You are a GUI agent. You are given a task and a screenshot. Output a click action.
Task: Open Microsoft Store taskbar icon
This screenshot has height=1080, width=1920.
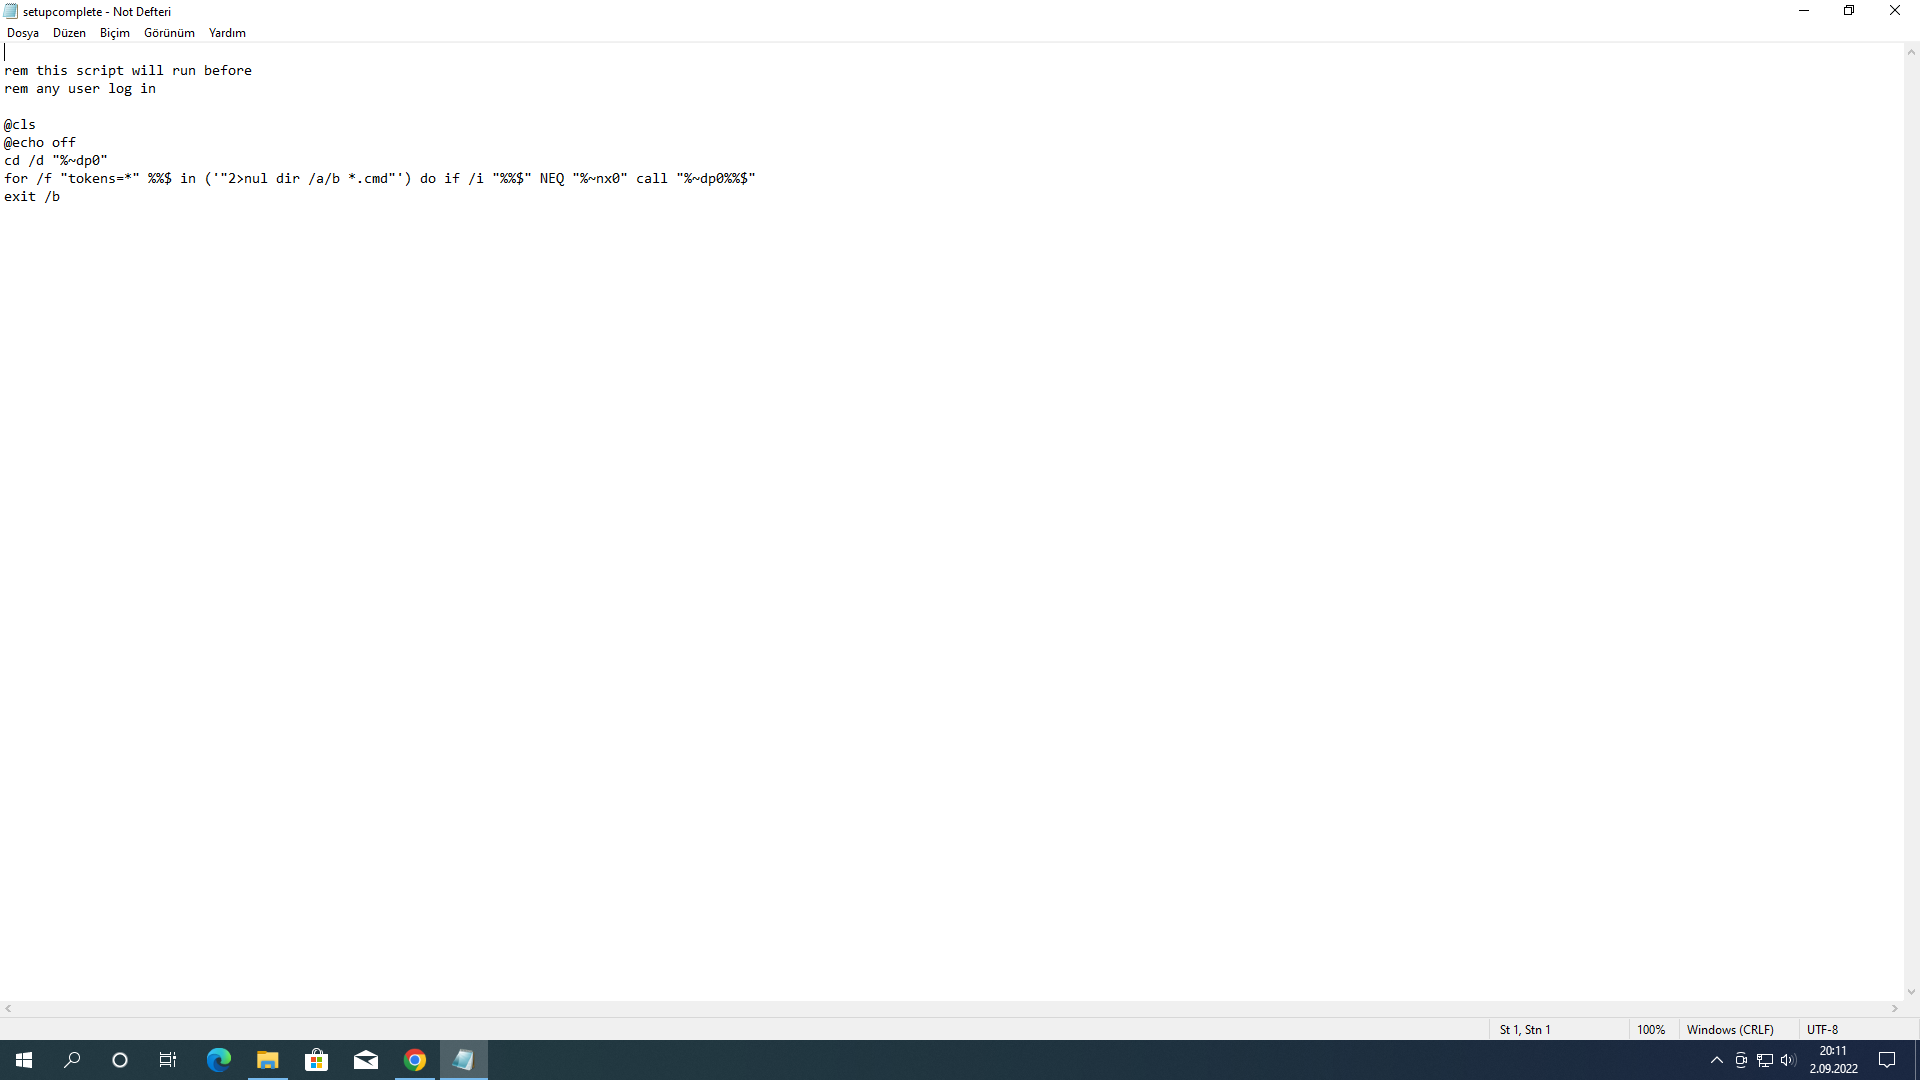point(316,1060)
